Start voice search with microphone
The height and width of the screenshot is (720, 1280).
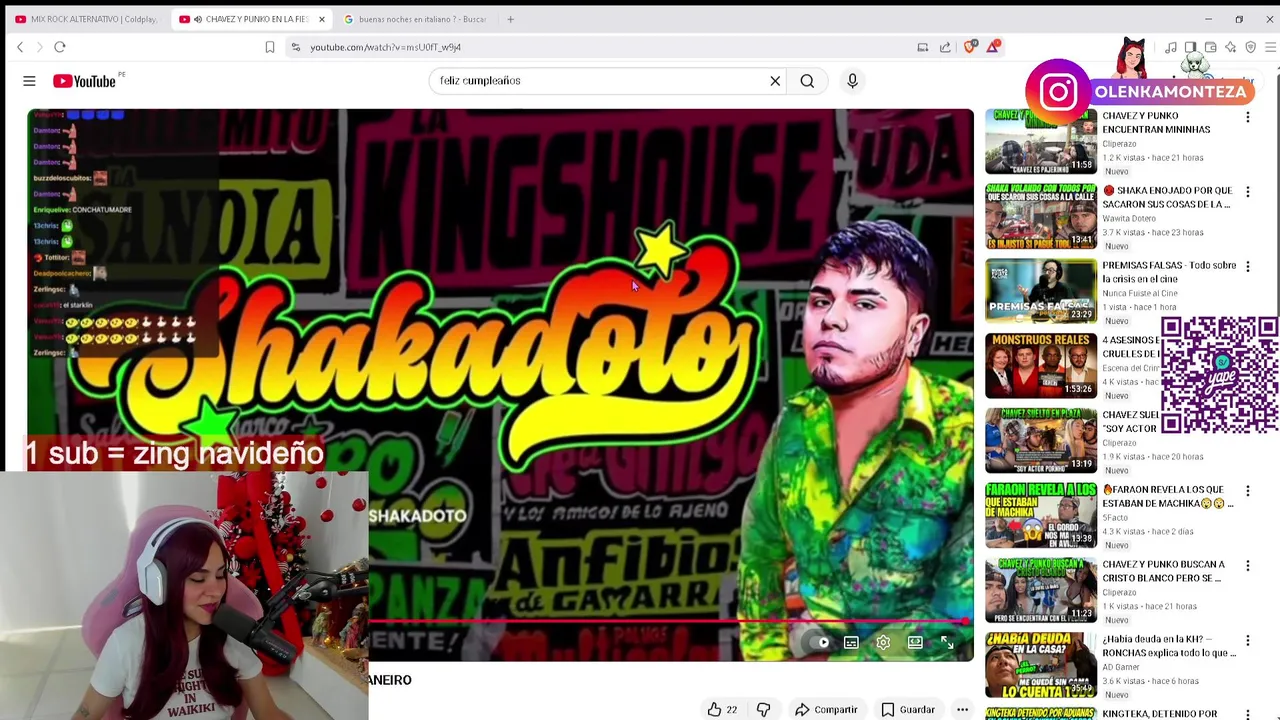852,81
